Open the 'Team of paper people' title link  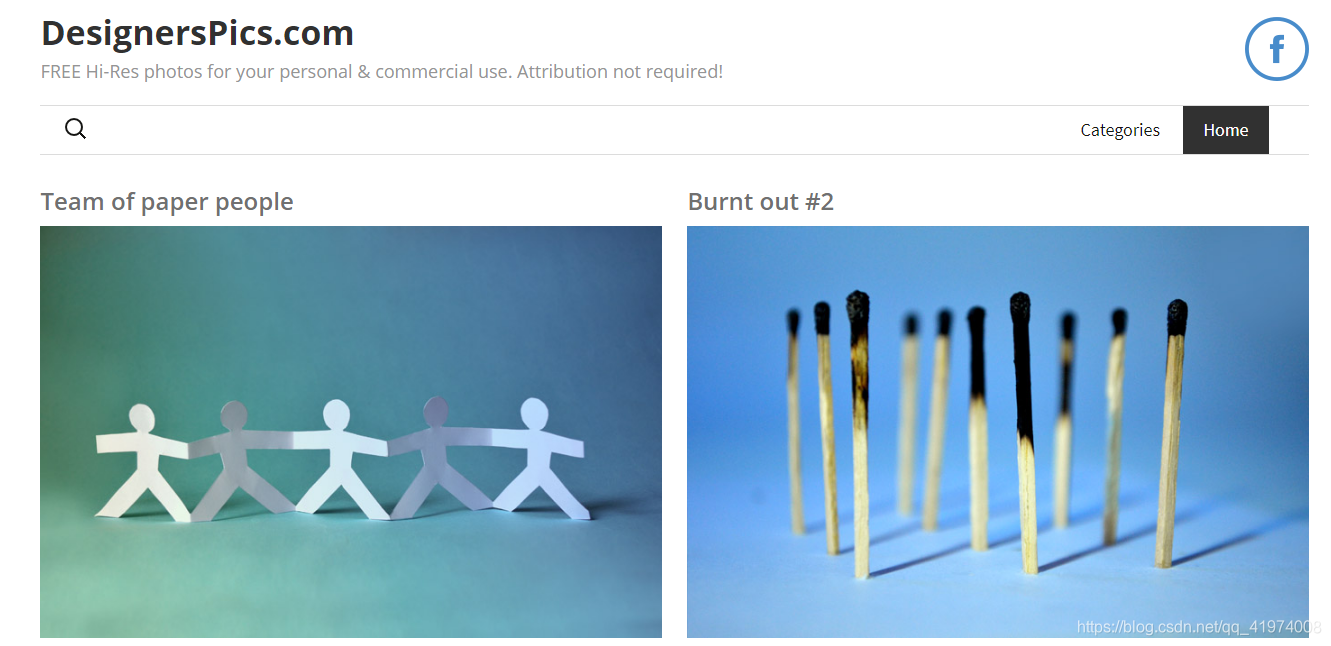[167, 202]
